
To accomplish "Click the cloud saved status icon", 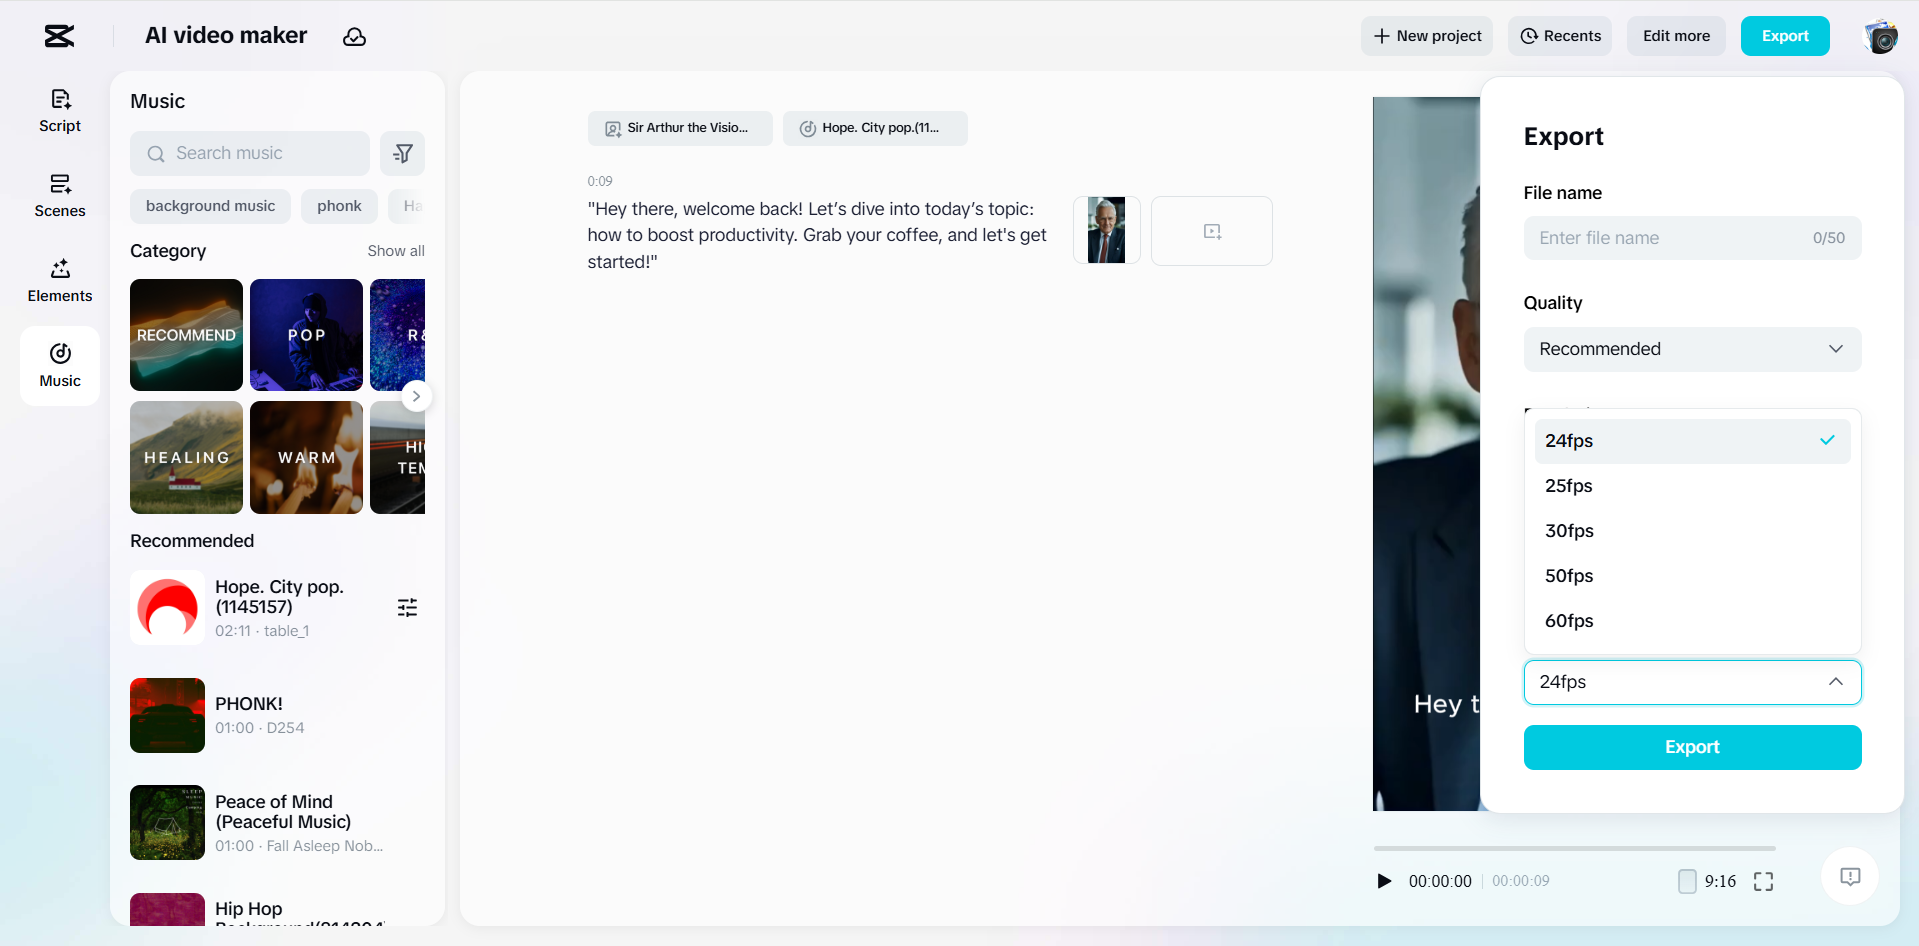I will (355, 37).
